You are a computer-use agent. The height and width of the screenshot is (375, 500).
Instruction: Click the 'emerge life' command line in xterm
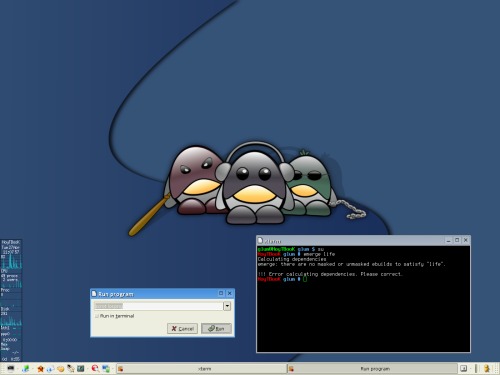296,254
